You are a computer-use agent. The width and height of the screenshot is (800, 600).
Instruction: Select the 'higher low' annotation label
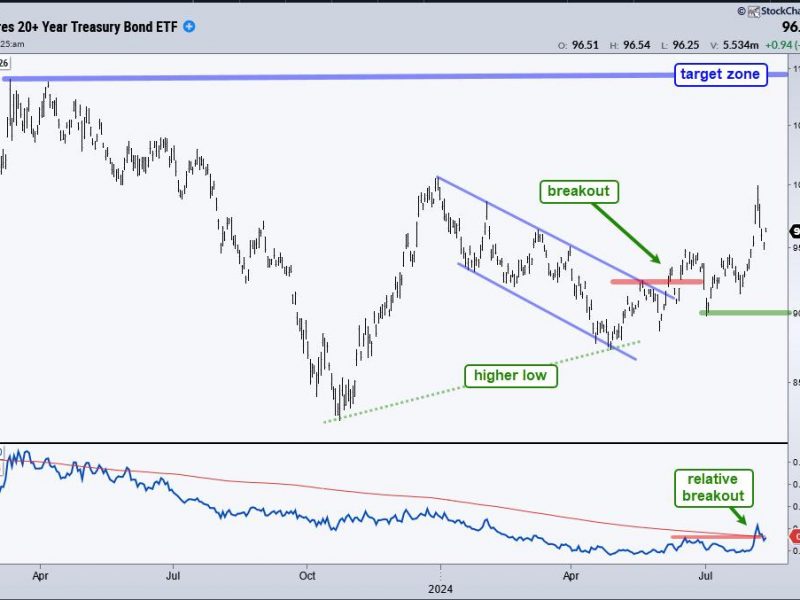click(x=510, y=376)
